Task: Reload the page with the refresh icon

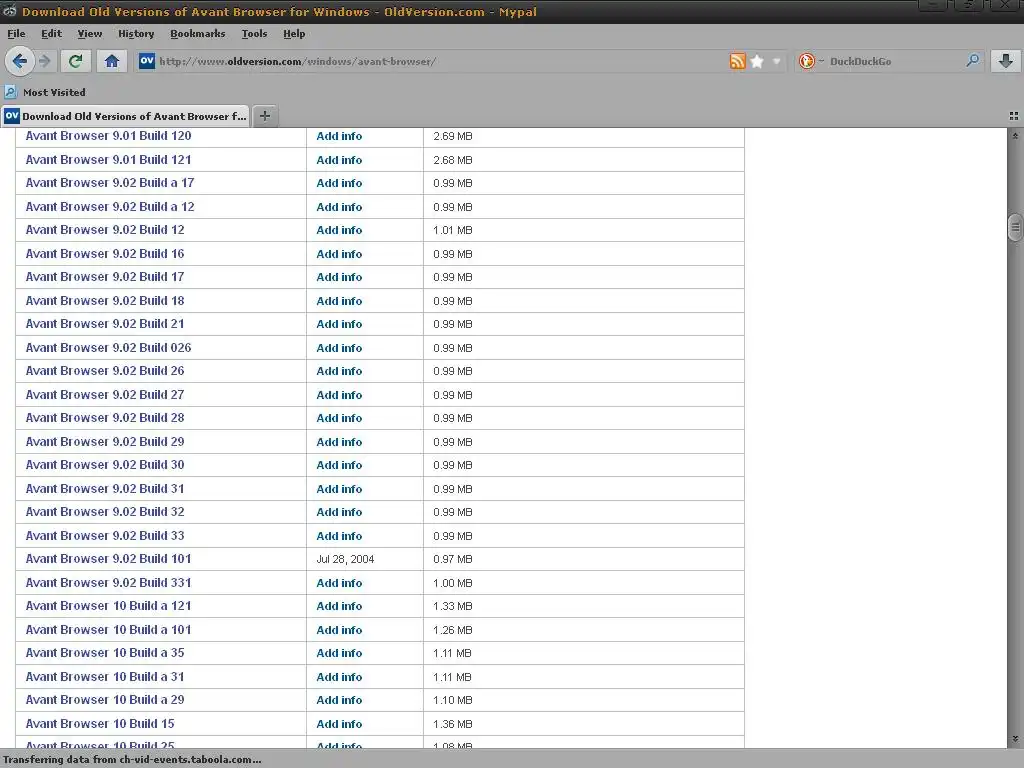Action: (75, 61)
